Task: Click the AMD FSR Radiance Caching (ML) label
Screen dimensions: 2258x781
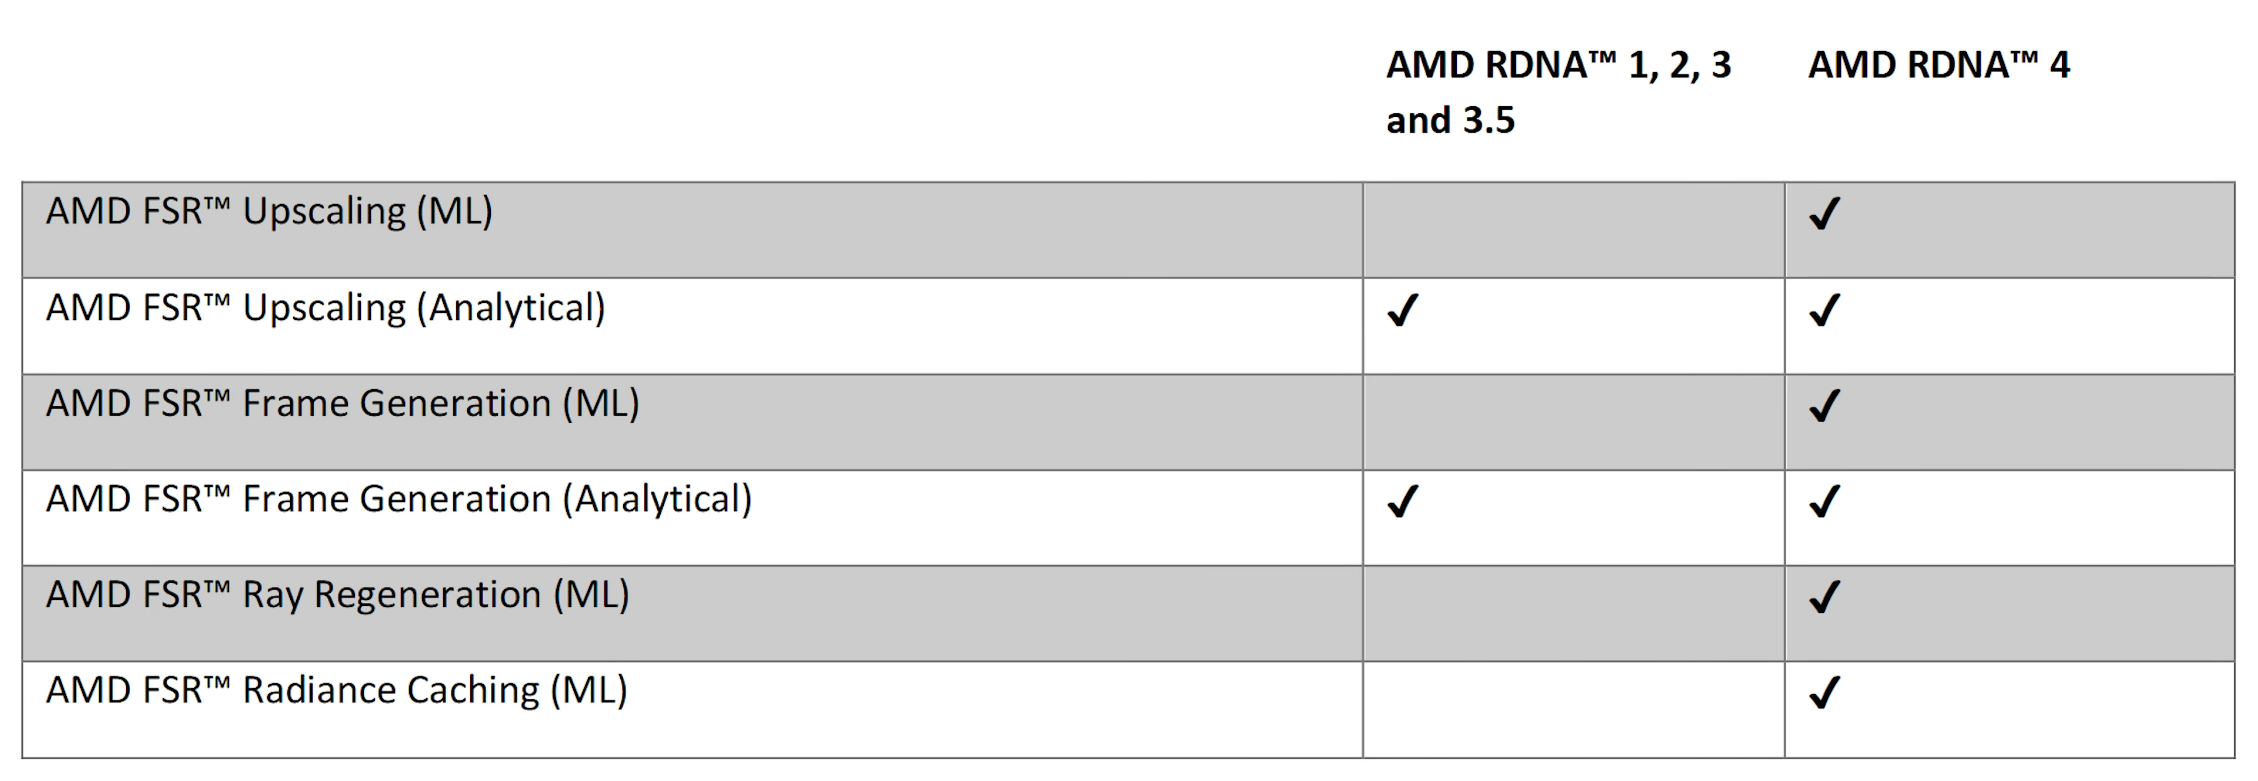Action: coord(337,691)
